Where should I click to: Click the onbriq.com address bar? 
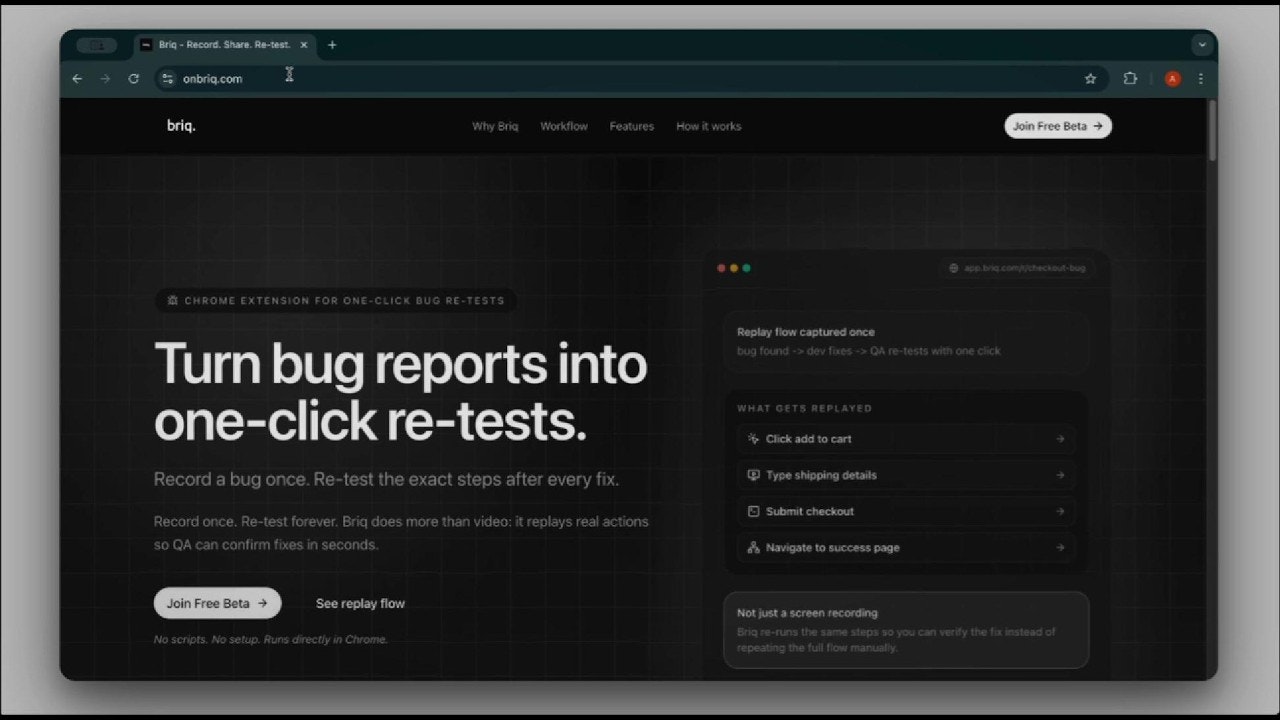click(x=630, y=79)
